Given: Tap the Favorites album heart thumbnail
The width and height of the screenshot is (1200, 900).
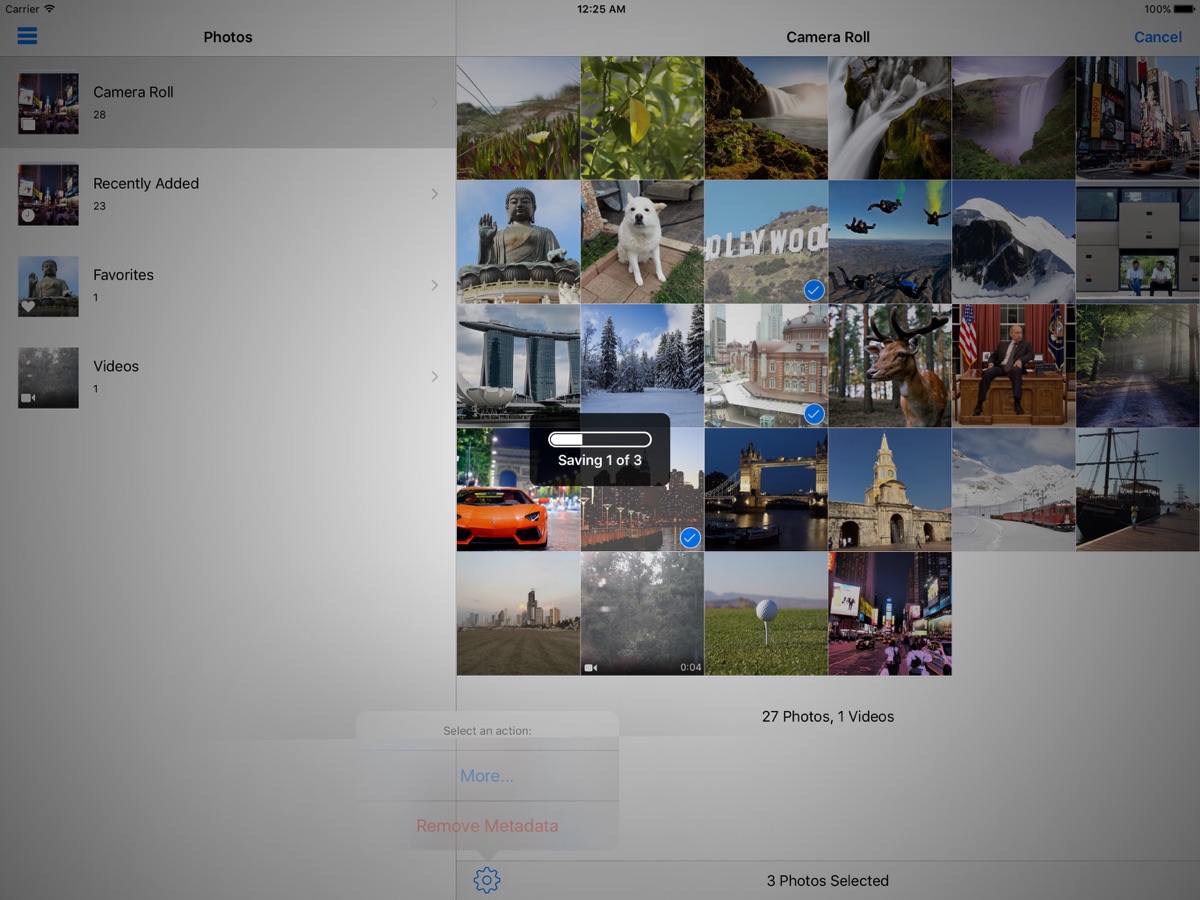Looking at the screenshot, I should click(48, 286).
